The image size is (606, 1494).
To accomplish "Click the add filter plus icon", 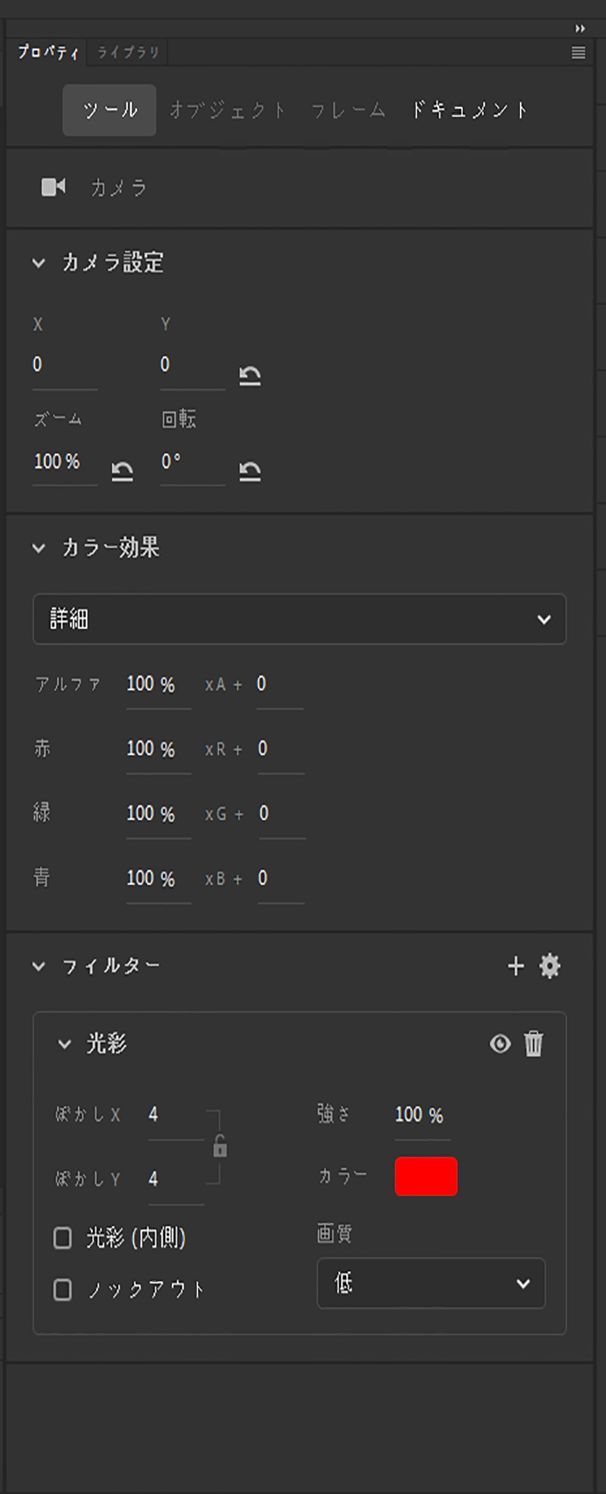I will point(516,966).
